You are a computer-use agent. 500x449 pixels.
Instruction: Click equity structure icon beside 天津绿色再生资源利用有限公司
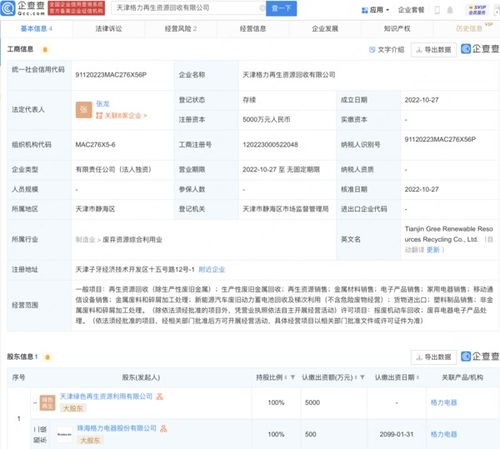point(160,396)
